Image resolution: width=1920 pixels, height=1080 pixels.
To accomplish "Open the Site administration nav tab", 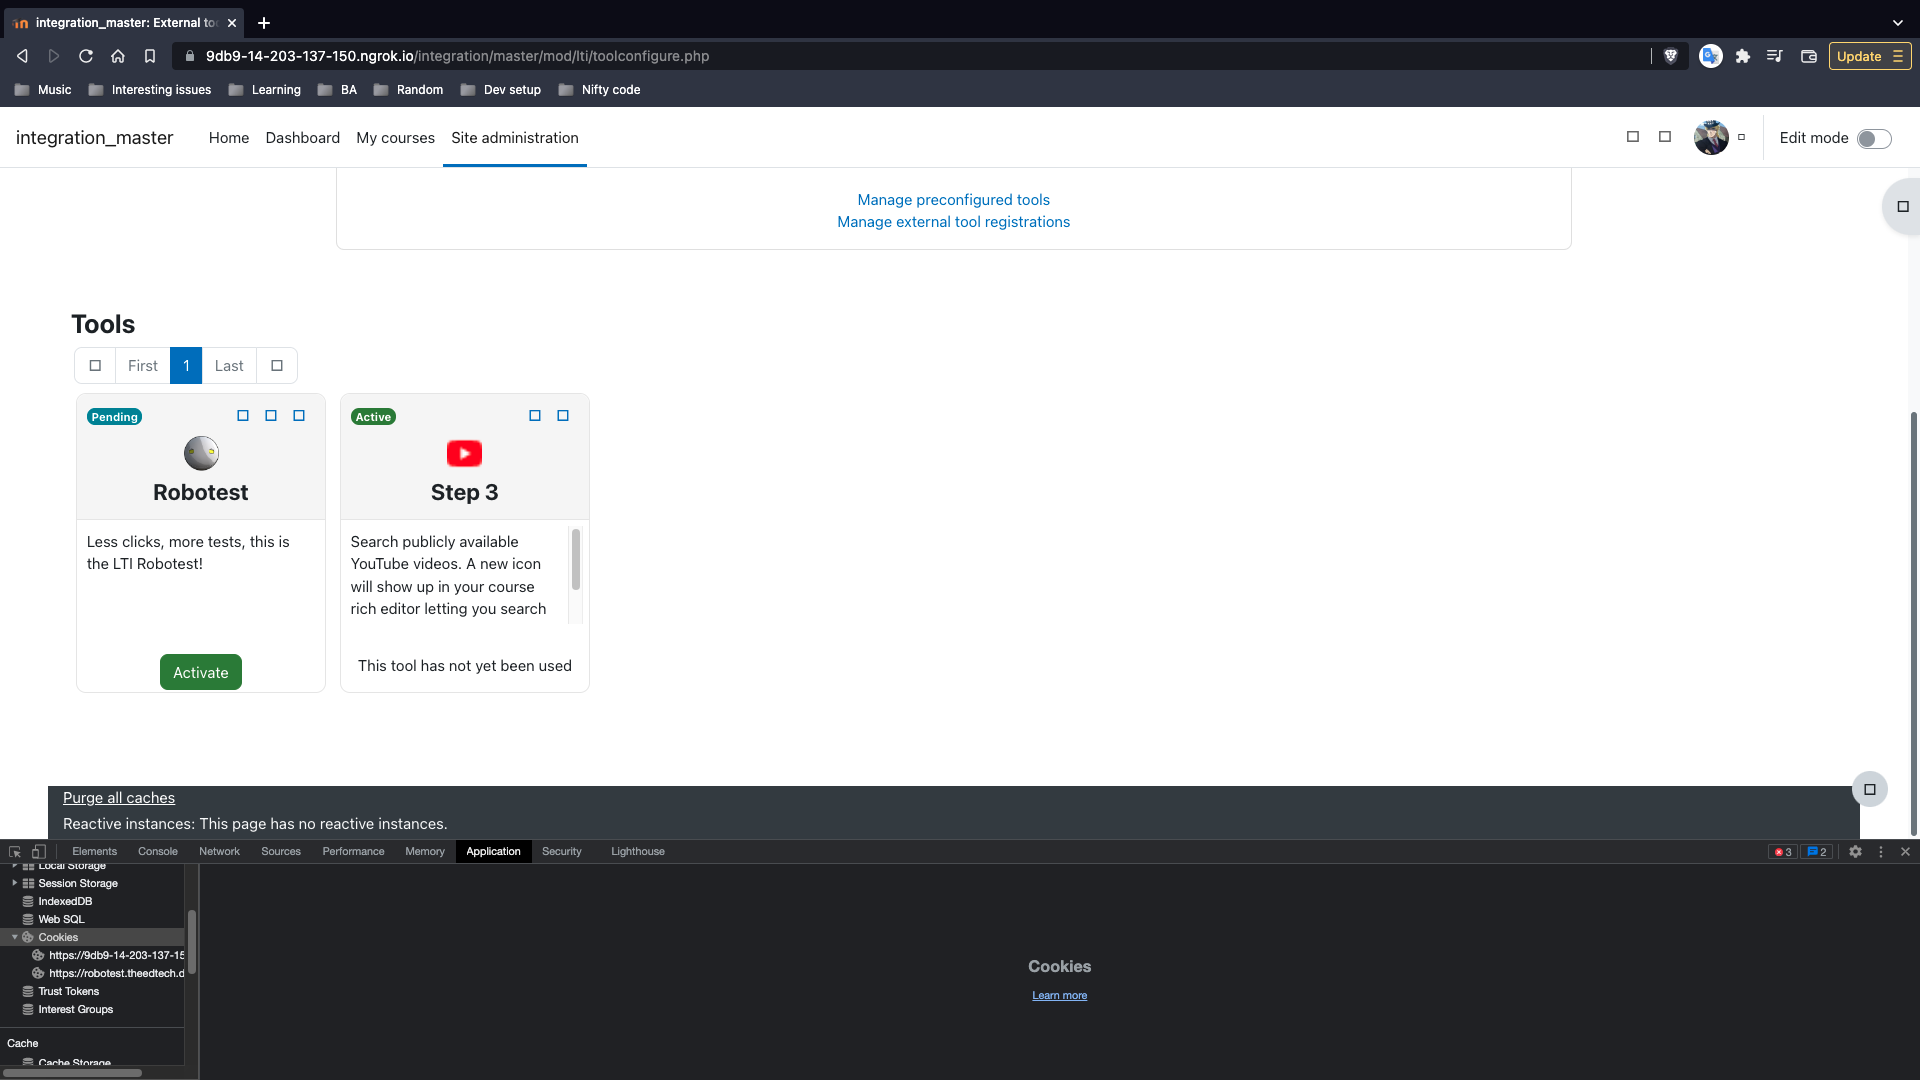I will point(515,138).
